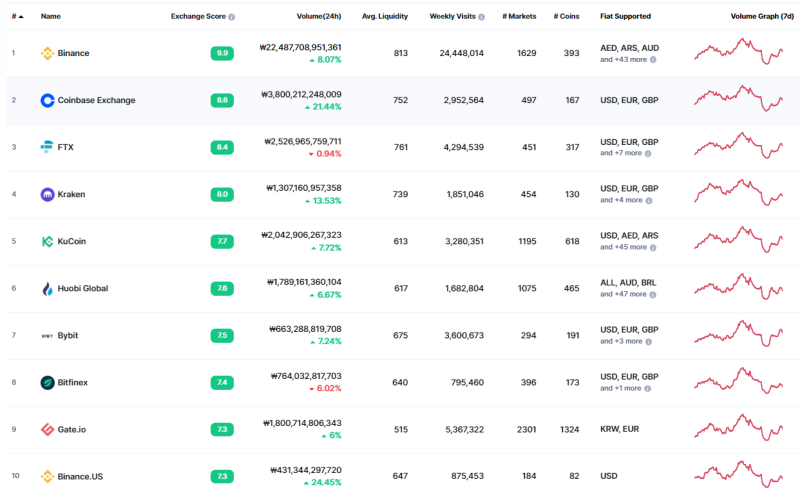The image size is (800, 493).
Task: Open the Kraken exchange link
Action: click(x=71, y=194)
